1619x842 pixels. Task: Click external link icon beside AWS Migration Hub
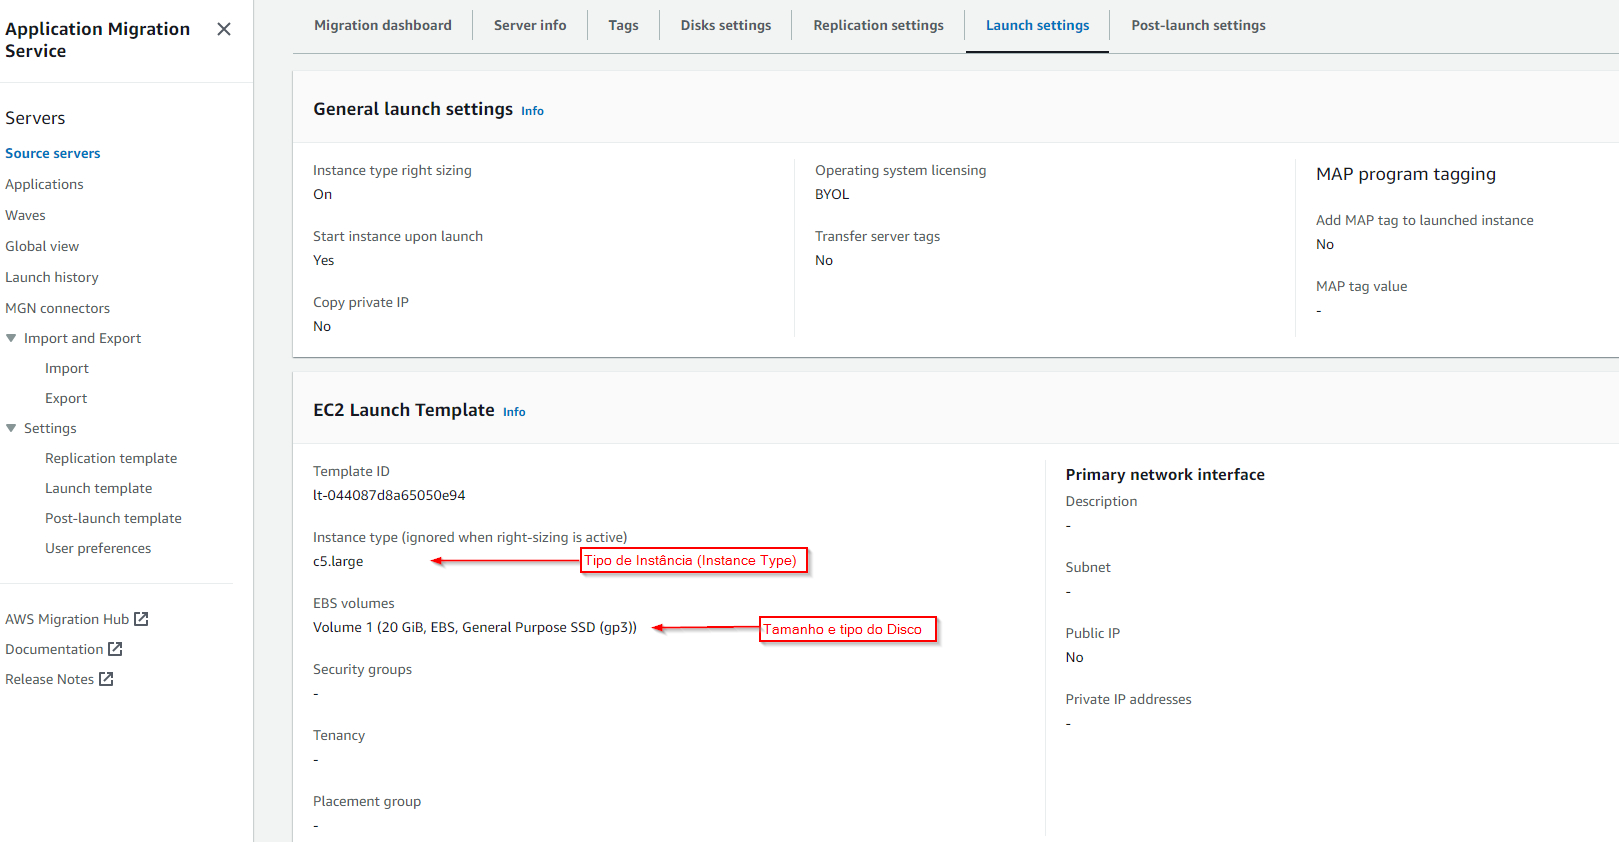pyautogui.click(x=141, y=619)
